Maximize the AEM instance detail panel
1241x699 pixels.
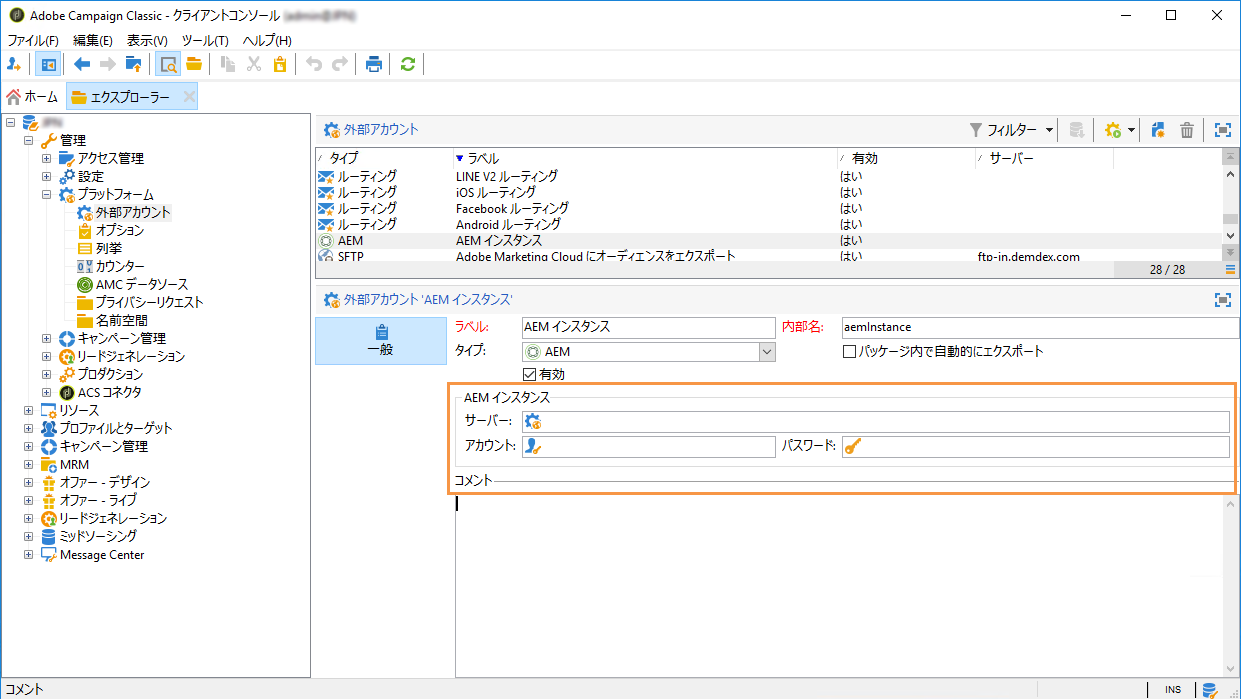click(x=1222, y=299)
